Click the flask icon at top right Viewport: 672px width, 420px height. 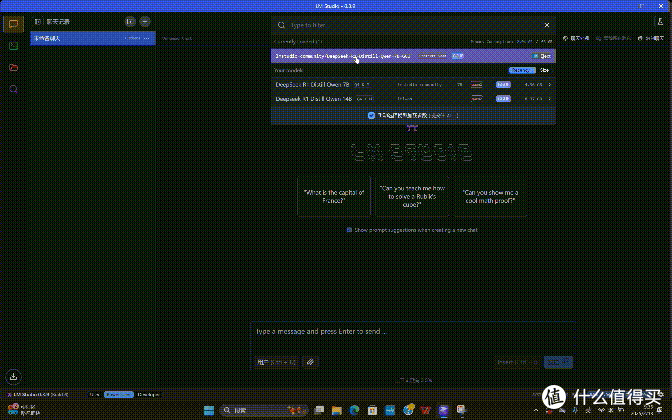tap(660, 21)
